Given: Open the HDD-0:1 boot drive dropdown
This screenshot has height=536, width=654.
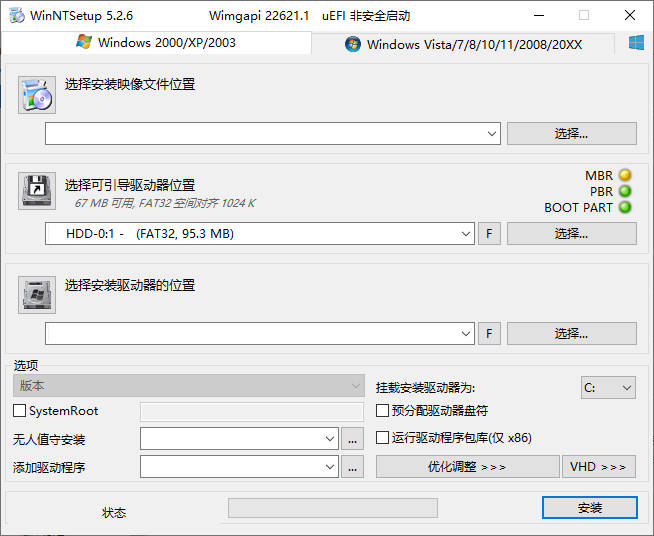Looking at the screenshot, I should pos(465,234).
